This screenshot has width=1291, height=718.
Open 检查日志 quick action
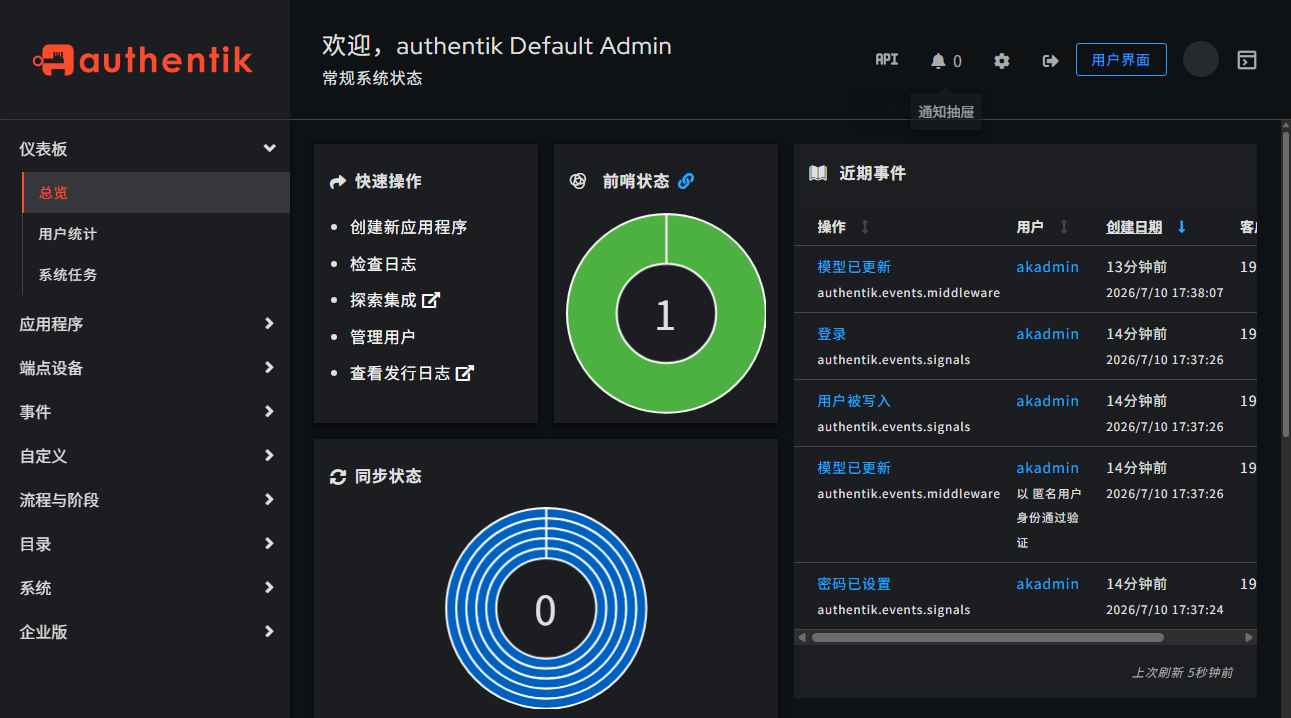(x=383, y=264)
